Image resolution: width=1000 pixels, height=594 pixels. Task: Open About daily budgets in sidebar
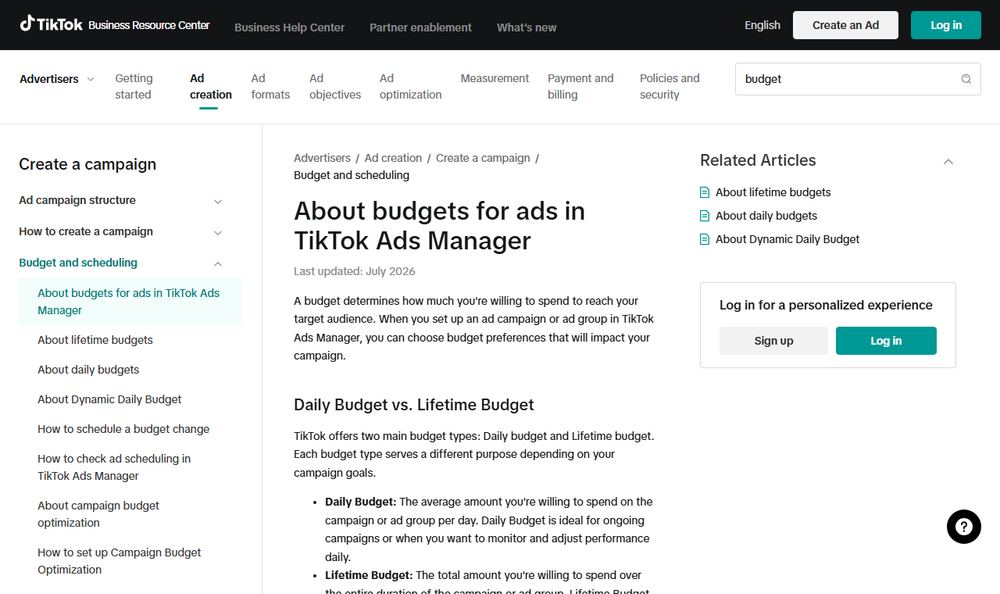[x=88, y=369]
